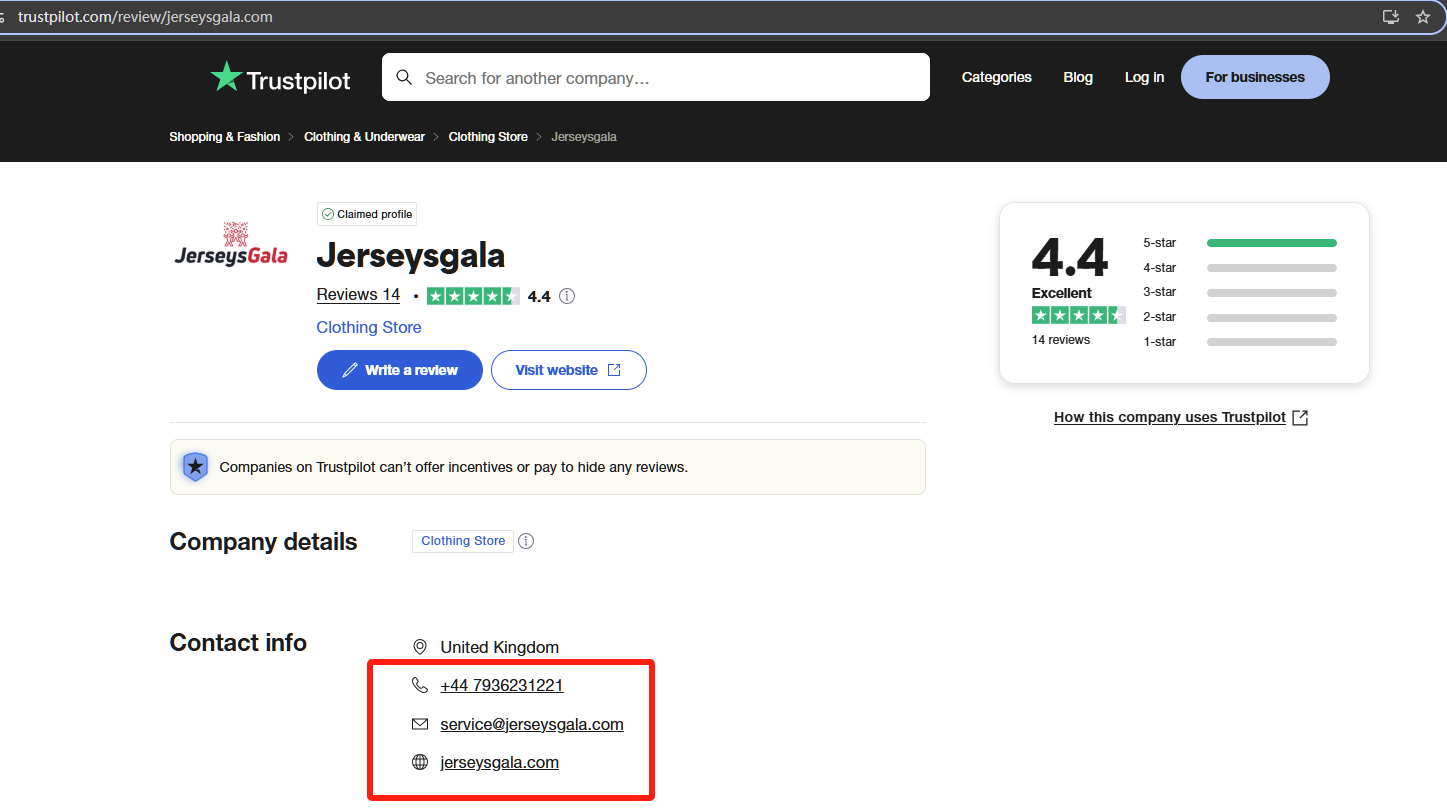The image size is (1447, 809).
Task: Bookmark this page with the star icon
Action: [1423, 17]
